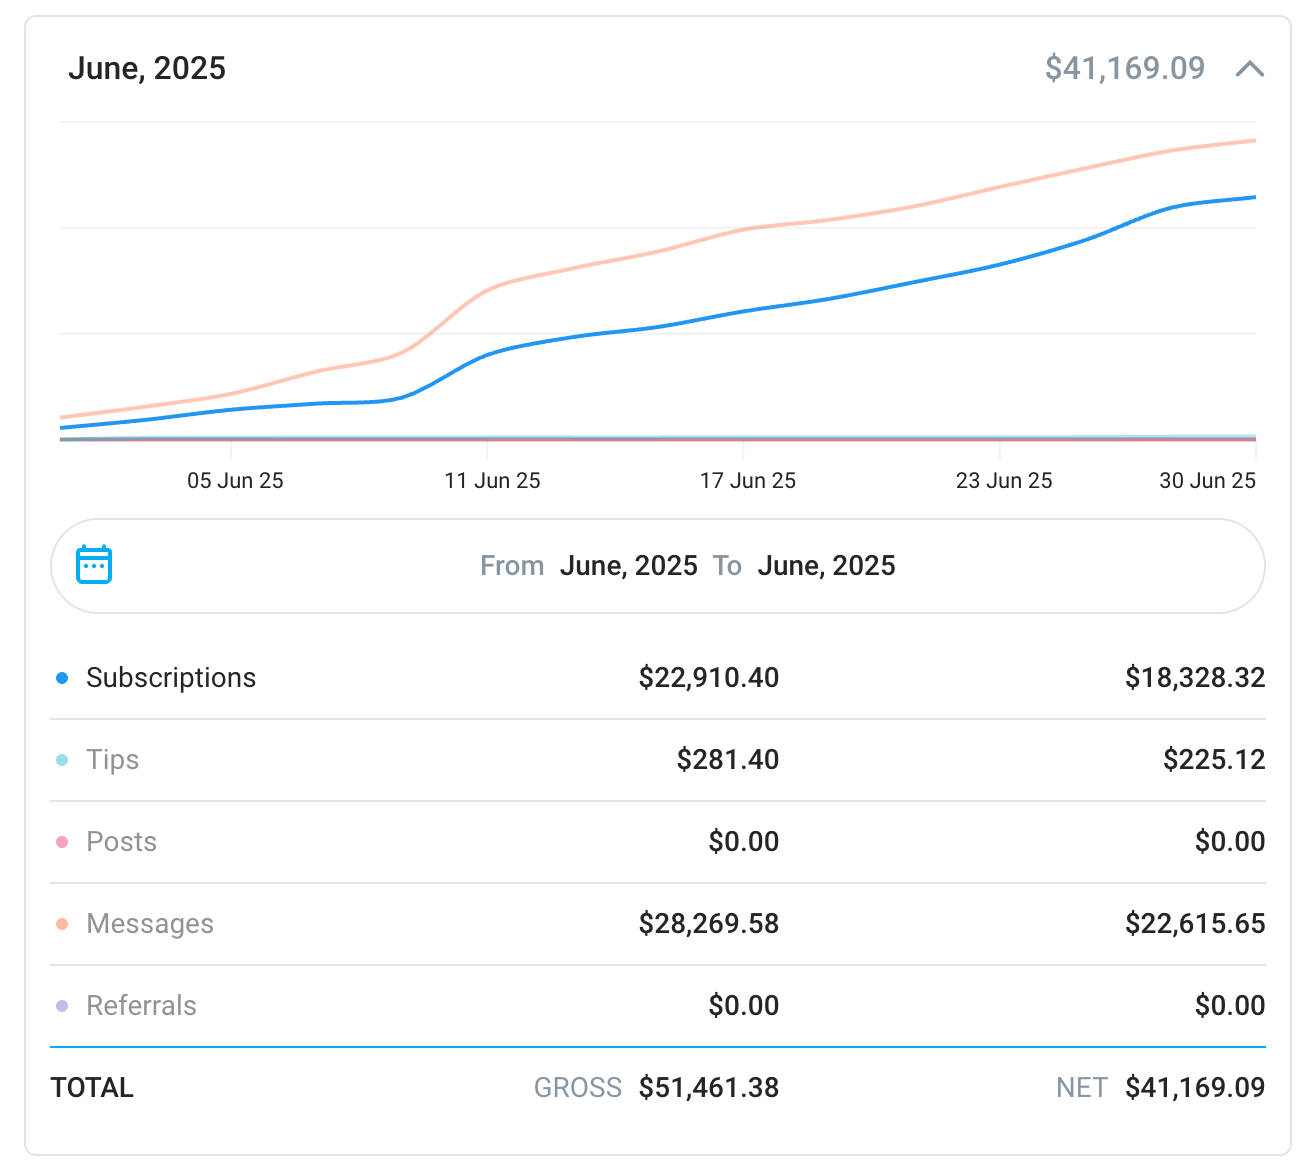This screenshot has height=1170, width=1308.
Task: Select the Referrals earnings row label
Action: [141, 1006]
